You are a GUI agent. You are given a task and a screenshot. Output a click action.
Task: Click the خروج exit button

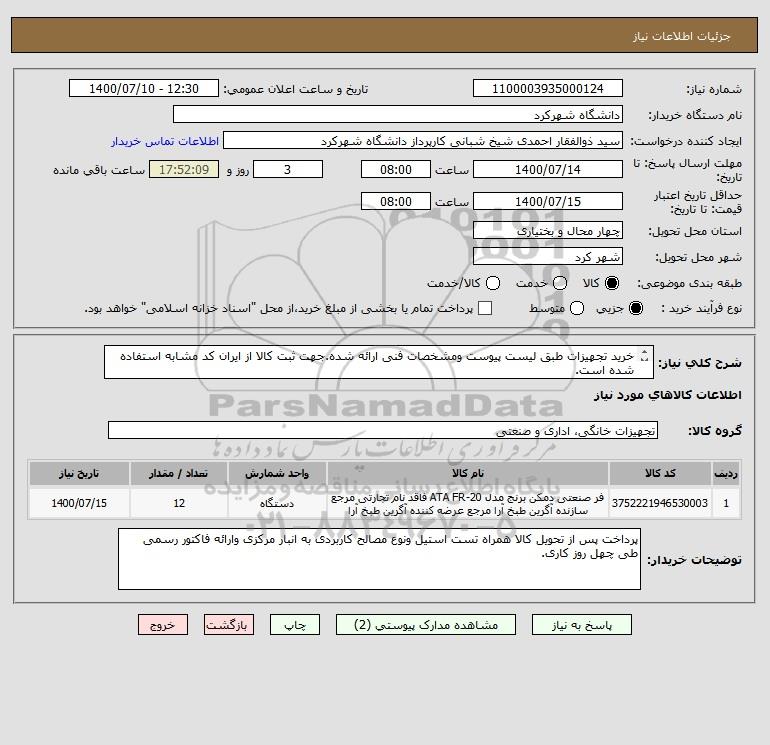click(x=163, y=625)
